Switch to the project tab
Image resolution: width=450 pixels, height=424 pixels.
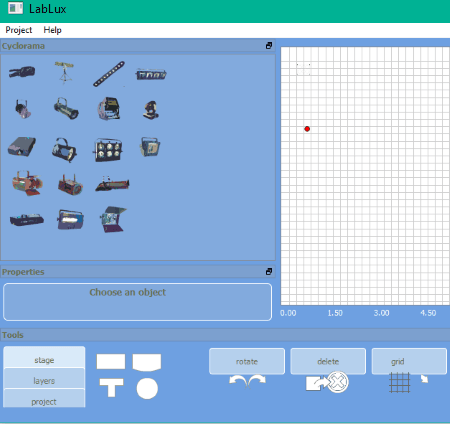click(44, 398)
